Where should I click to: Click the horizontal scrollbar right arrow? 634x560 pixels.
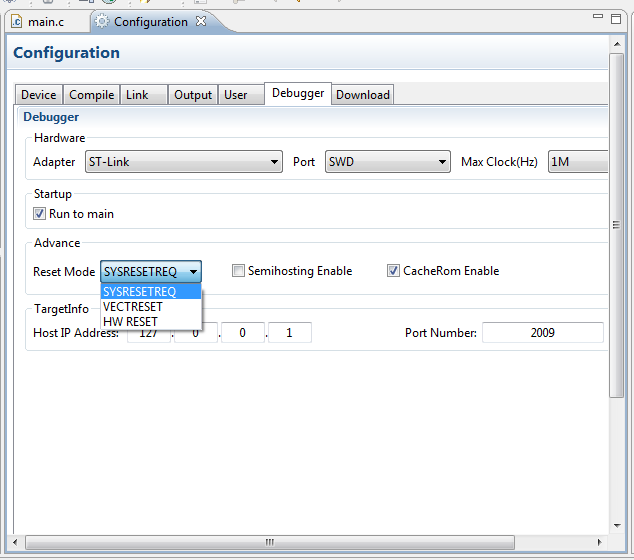[599, 542]
